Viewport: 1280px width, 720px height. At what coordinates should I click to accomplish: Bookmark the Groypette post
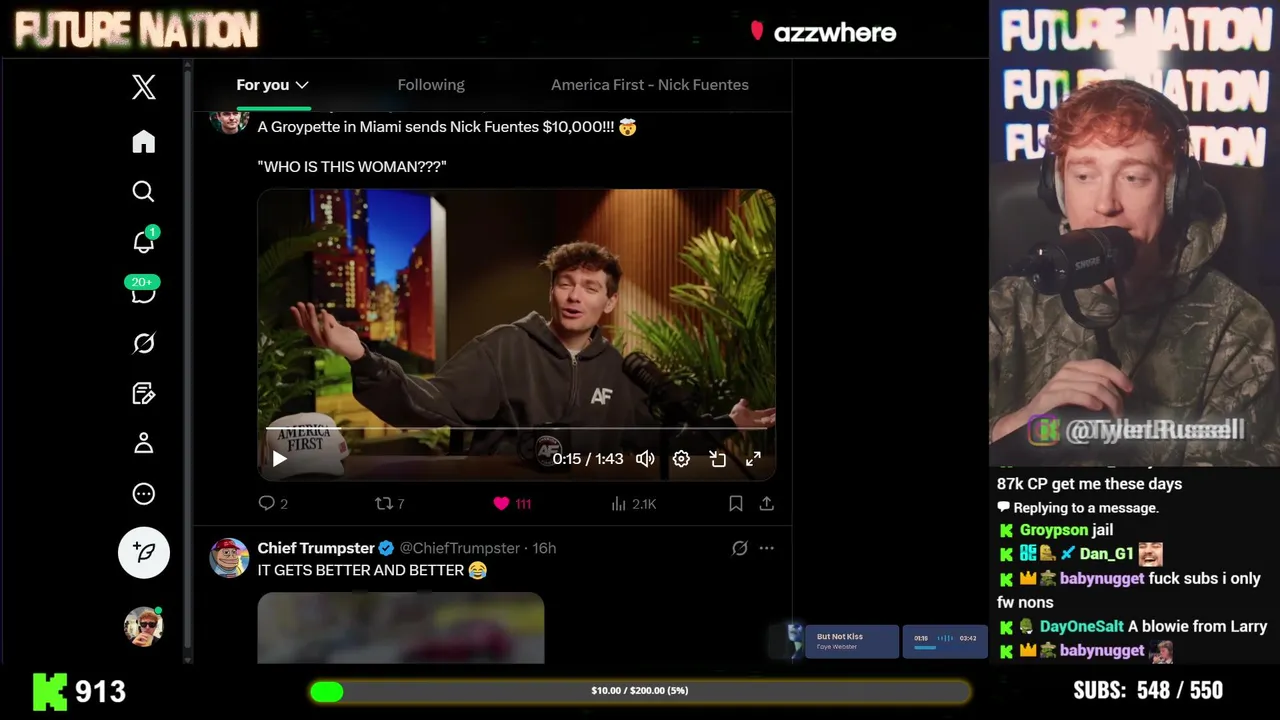tap(736, 504)
